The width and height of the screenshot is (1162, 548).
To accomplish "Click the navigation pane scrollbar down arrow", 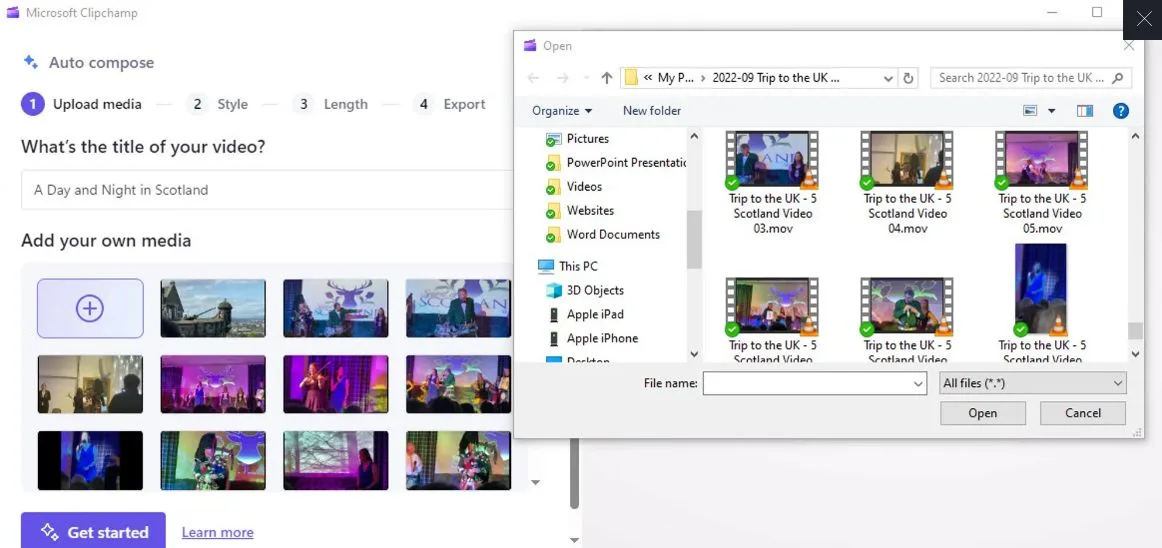I will click(694, 354).
